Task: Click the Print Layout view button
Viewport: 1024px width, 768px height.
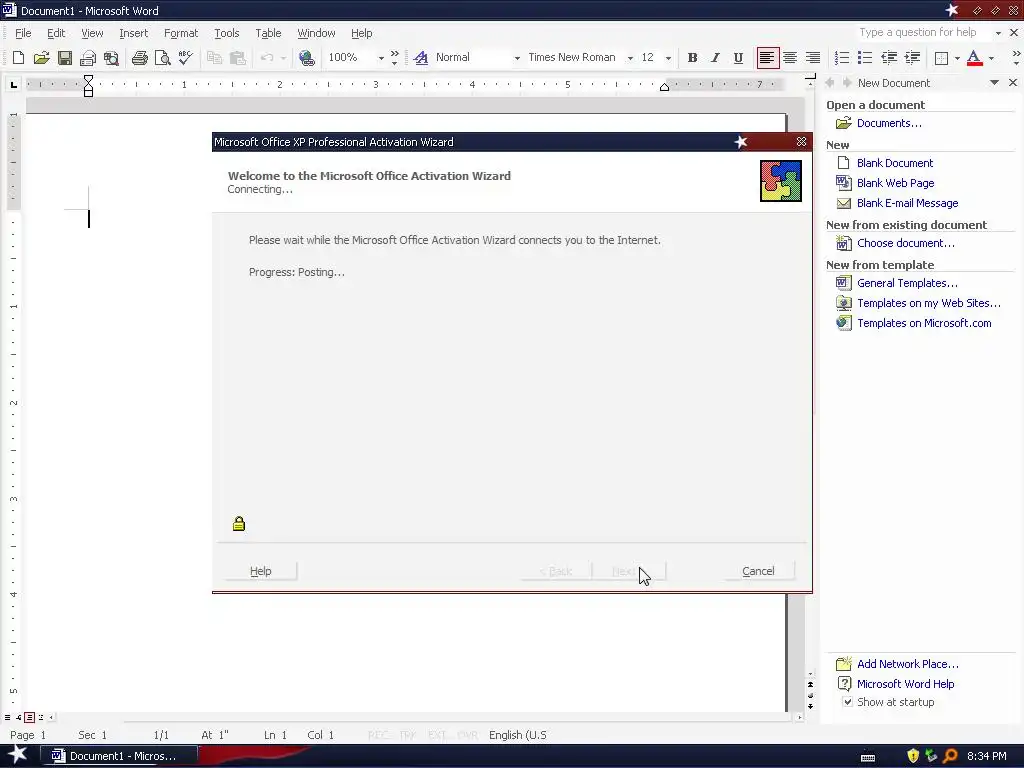Action: point(29,717)
